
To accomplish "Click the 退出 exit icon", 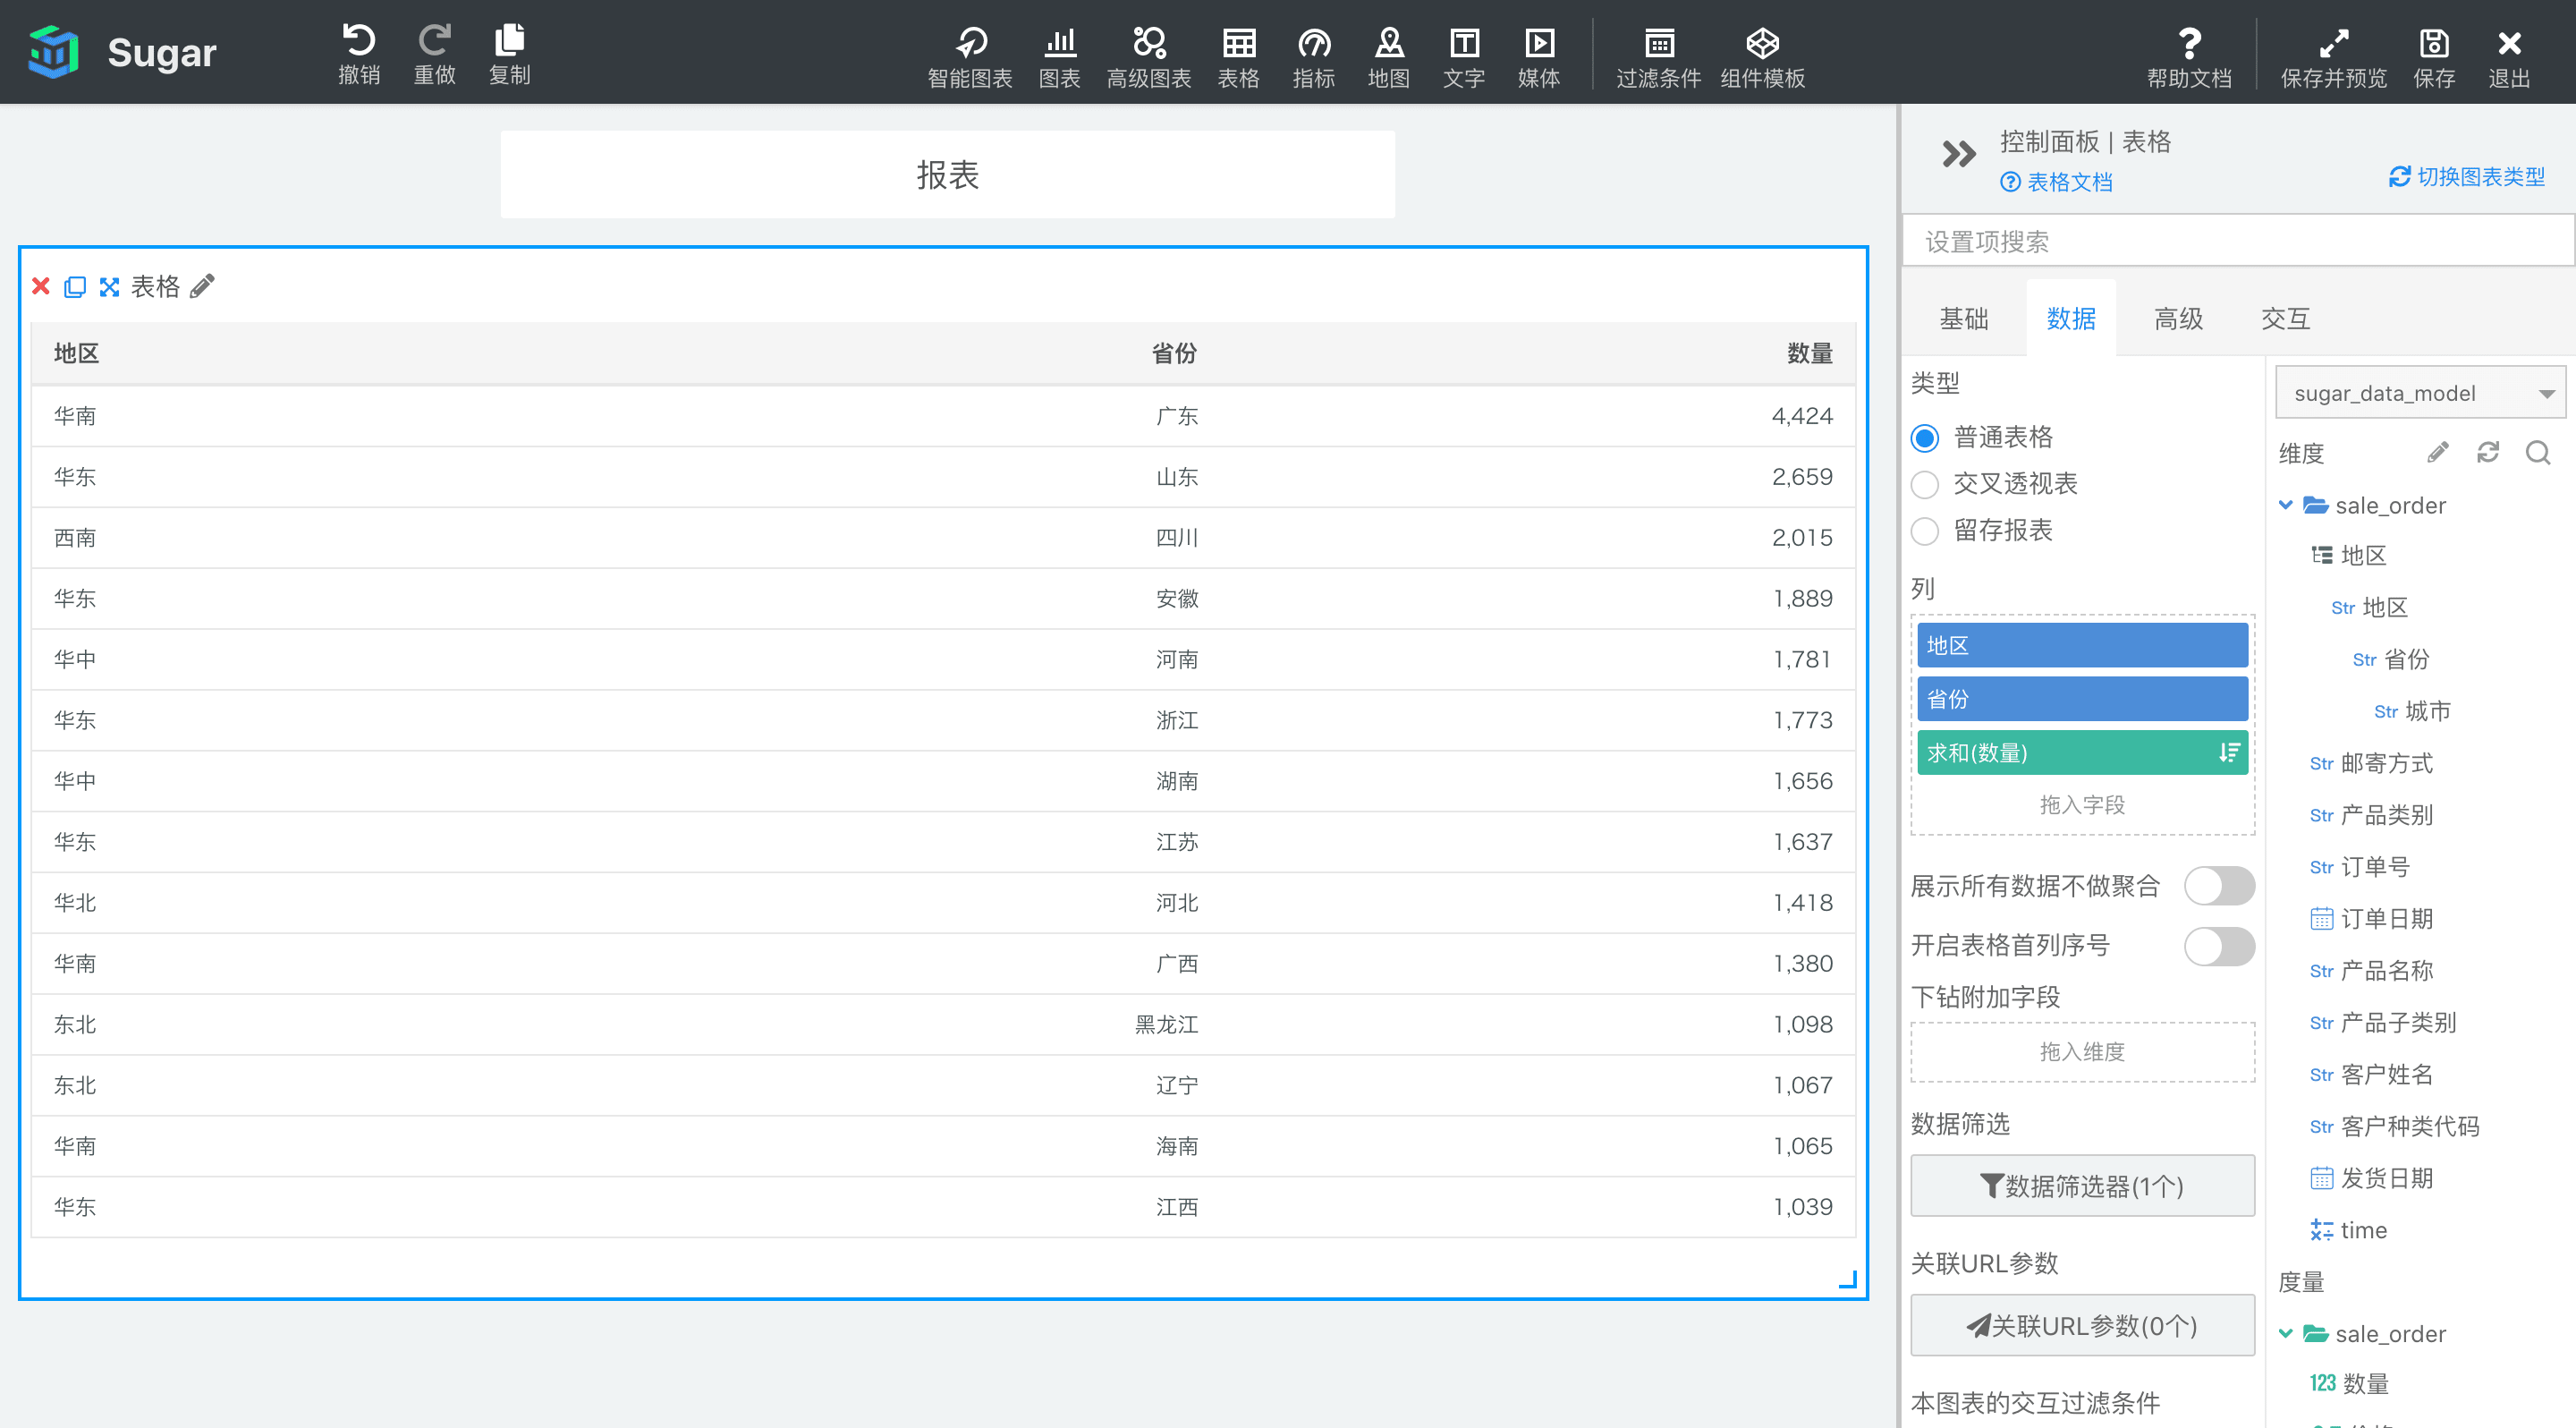I will tap(2509, 56).
